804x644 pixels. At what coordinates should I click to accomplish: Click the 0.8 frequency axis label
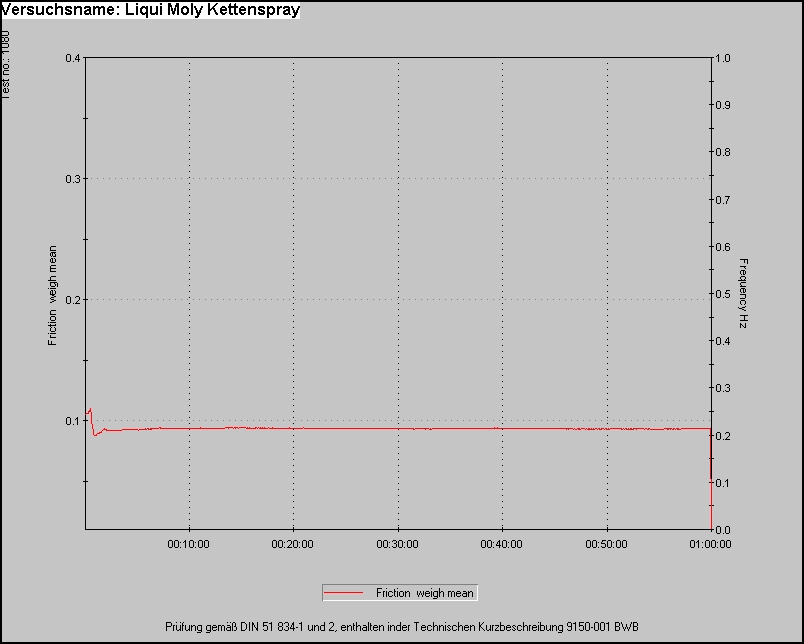click(723, 152)
